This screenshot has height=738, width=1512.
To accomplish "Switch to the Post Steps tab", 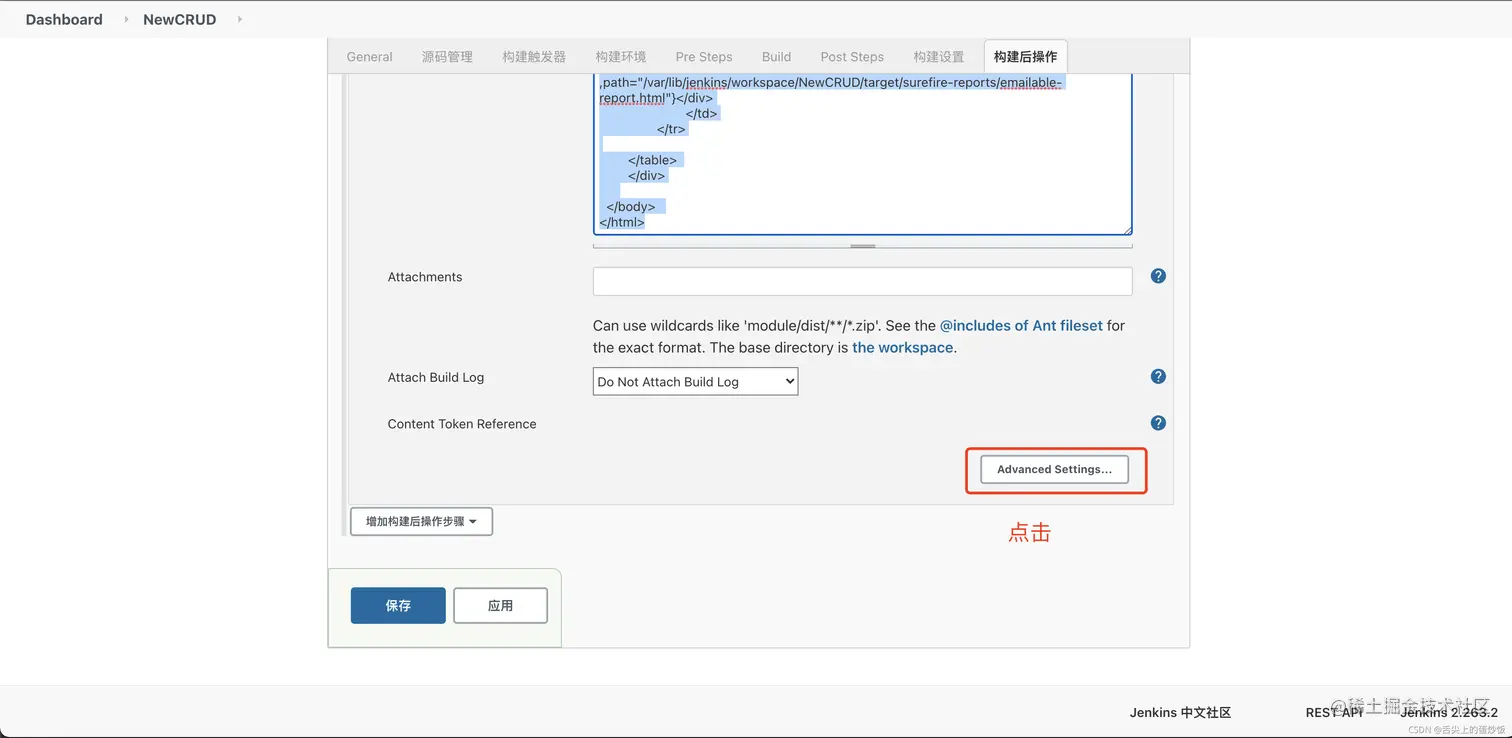I will pos(852,57).
